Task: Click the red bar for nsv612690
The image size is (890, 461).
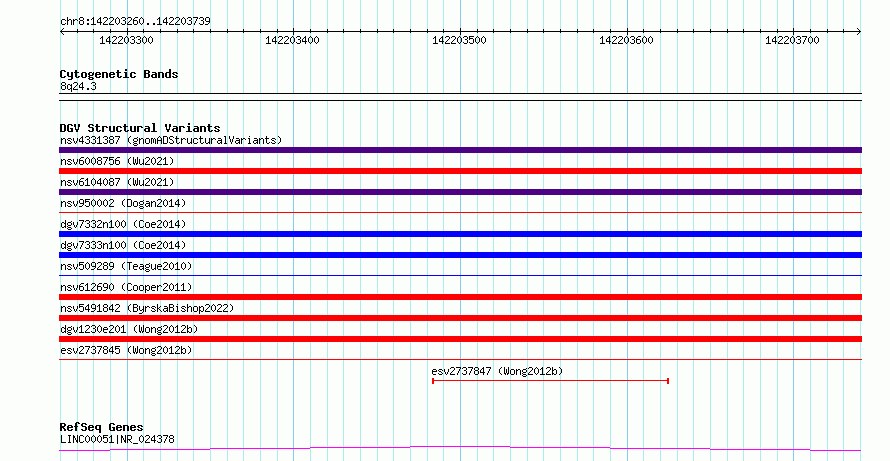Action: tap(460, 297)
